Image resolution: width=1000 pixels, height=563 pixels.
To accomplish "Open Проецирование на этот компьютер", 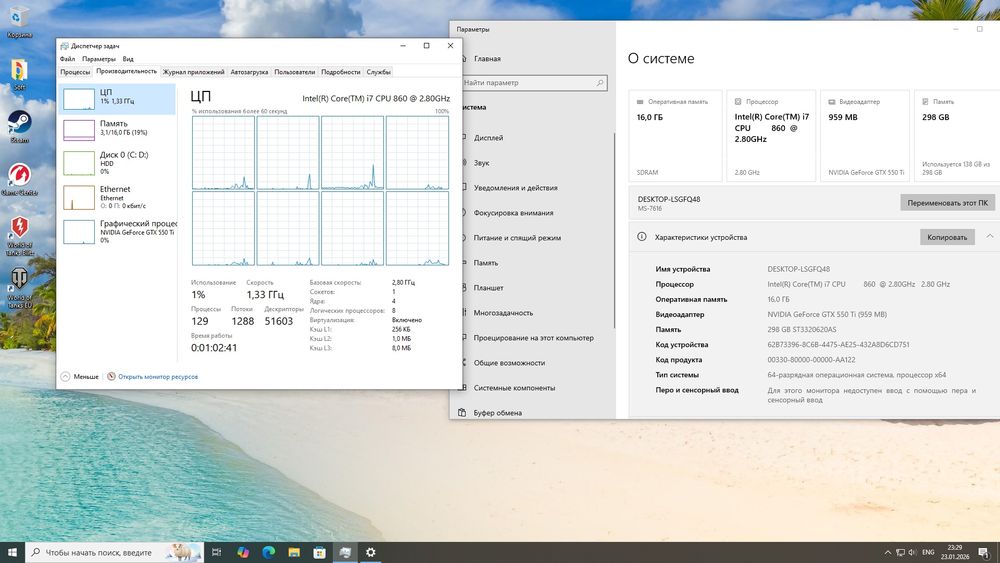I will tap(533, 338).
